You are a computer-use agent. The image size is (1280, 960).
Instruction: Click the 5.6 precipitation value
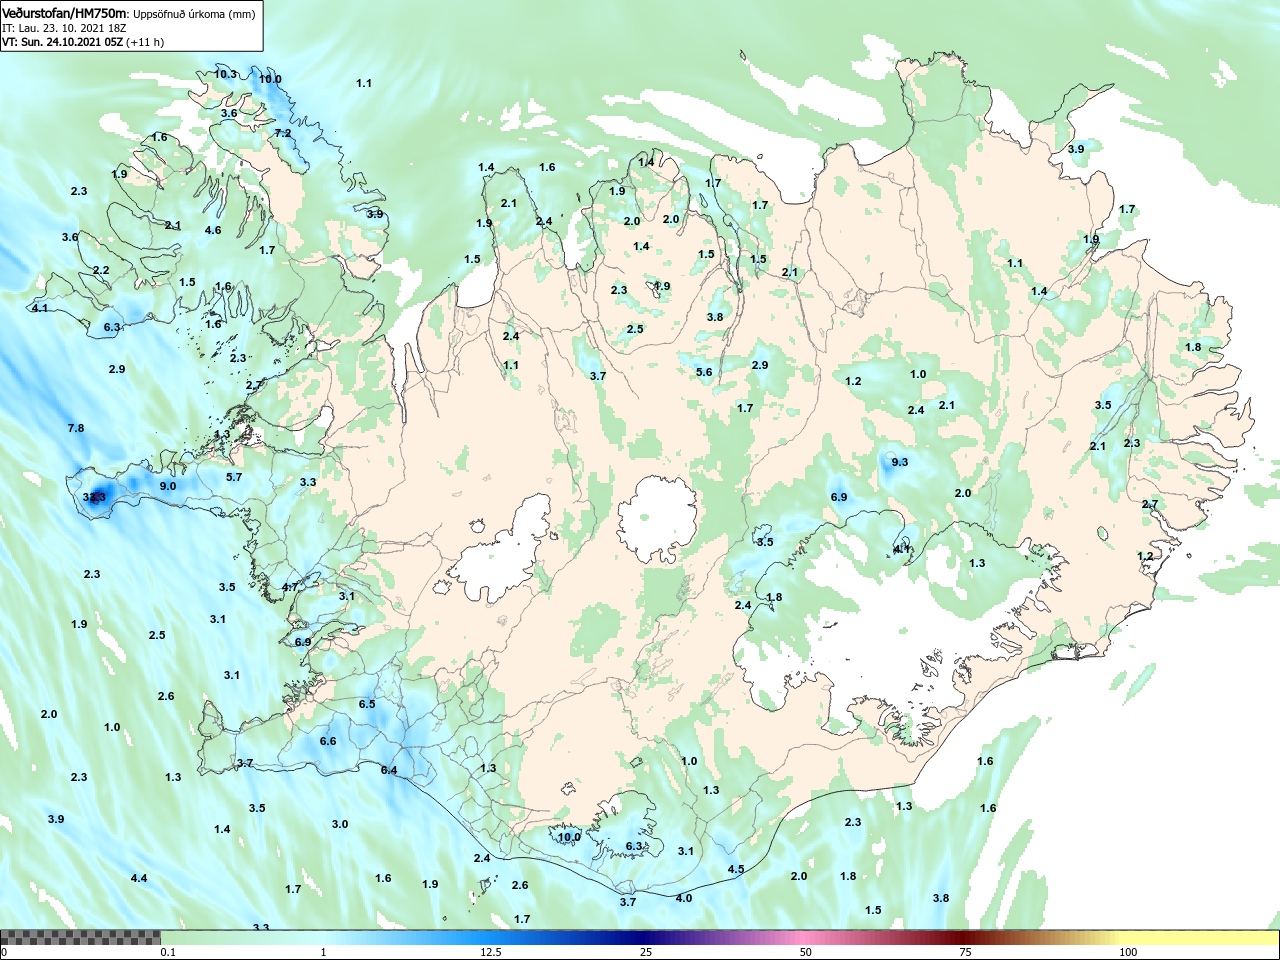coord(704,372)
